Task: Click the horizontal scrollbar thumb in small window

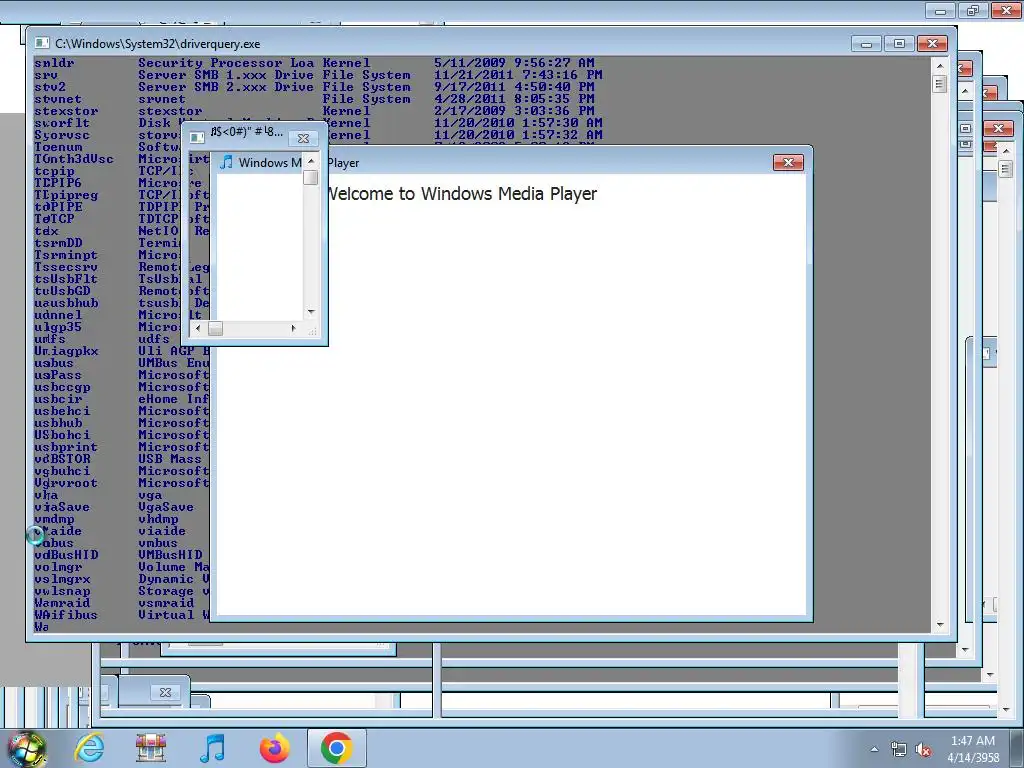Action: [215, 328]
